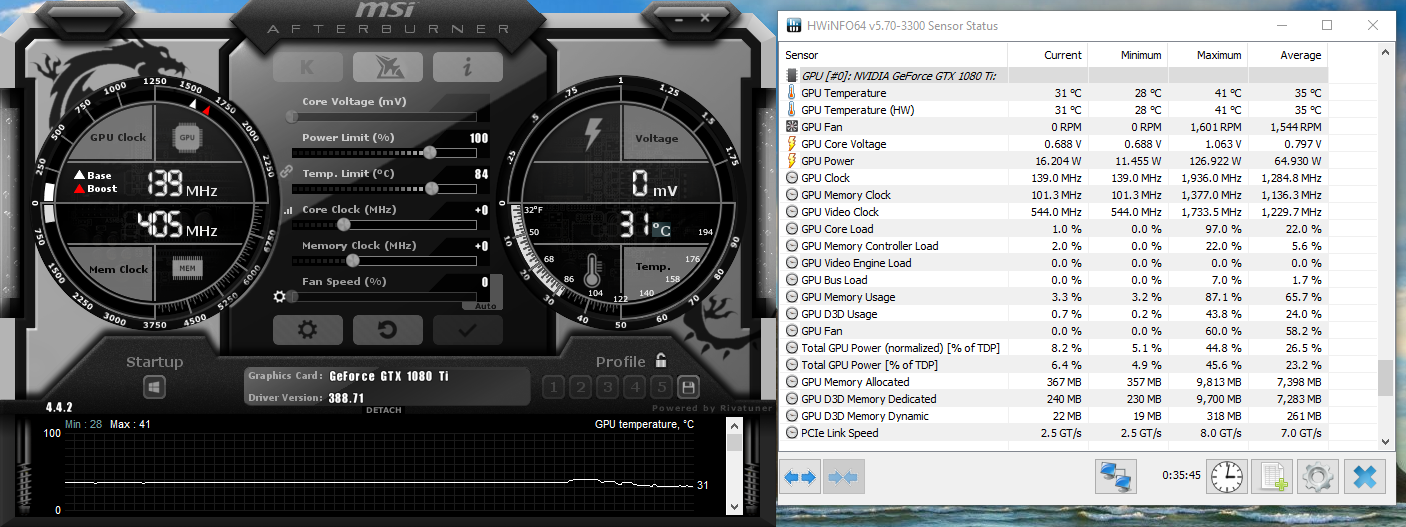Open the Kombustor 'K' stress test button
1406x527 pixels.
[x=307, y=66]
